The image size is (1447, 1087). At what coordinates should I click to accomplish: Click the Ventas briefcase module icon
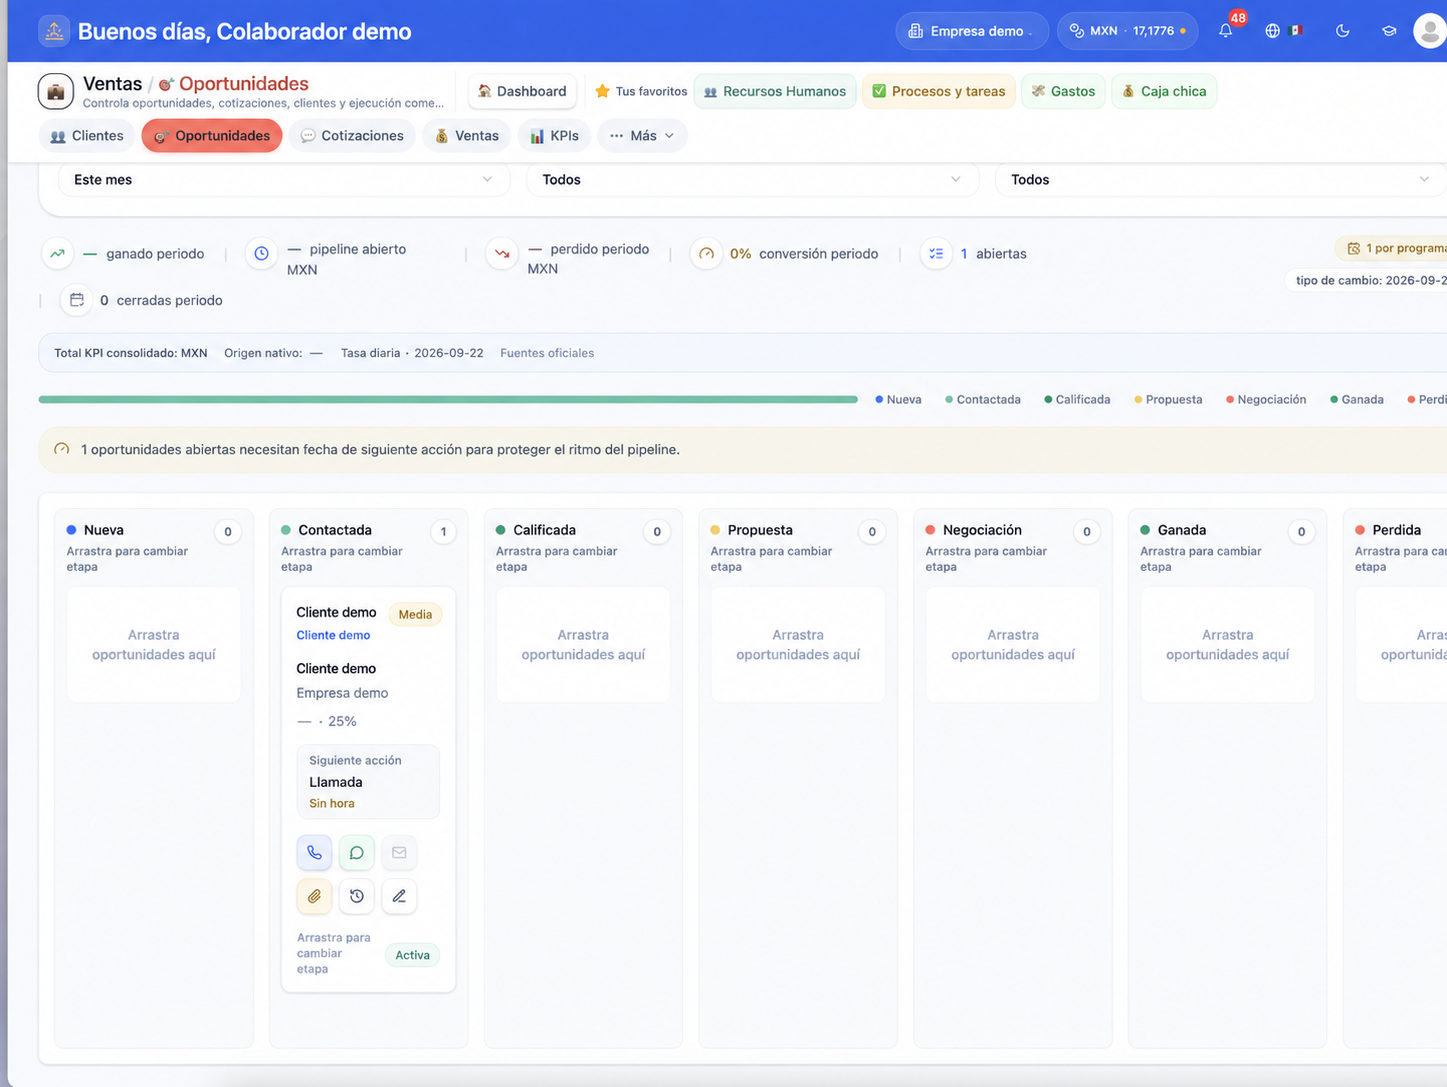pyautogui.click(x=56, y=91)
